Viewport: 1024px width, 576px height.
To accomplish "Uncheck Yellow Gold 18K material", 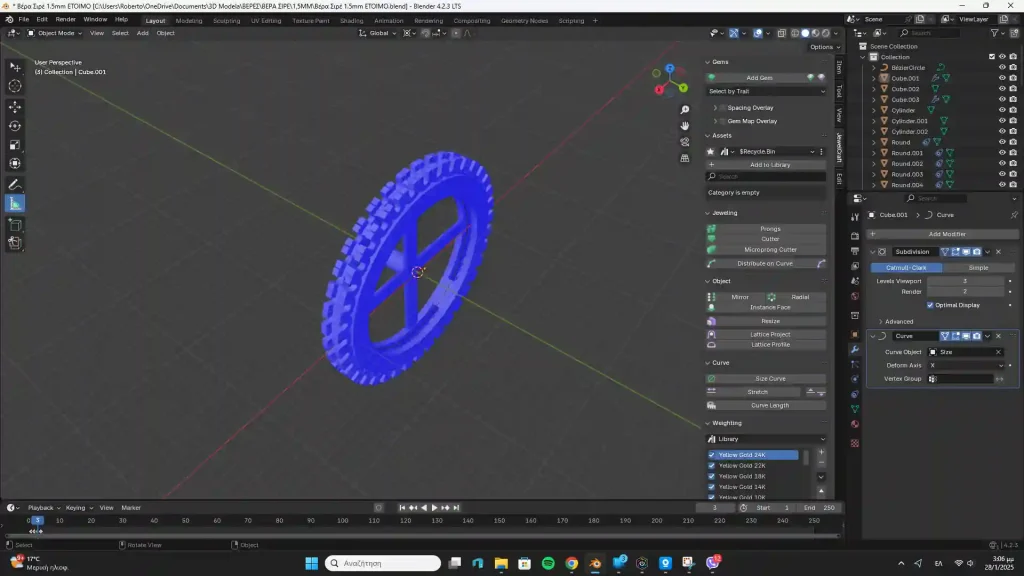I will tap(712, 476).
